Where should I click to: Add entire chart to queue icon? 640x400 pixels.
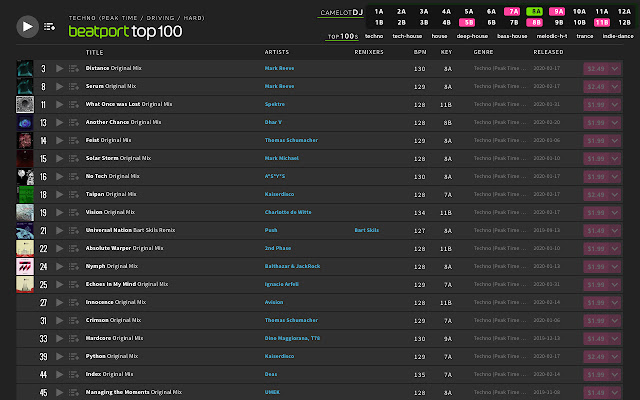49,27
